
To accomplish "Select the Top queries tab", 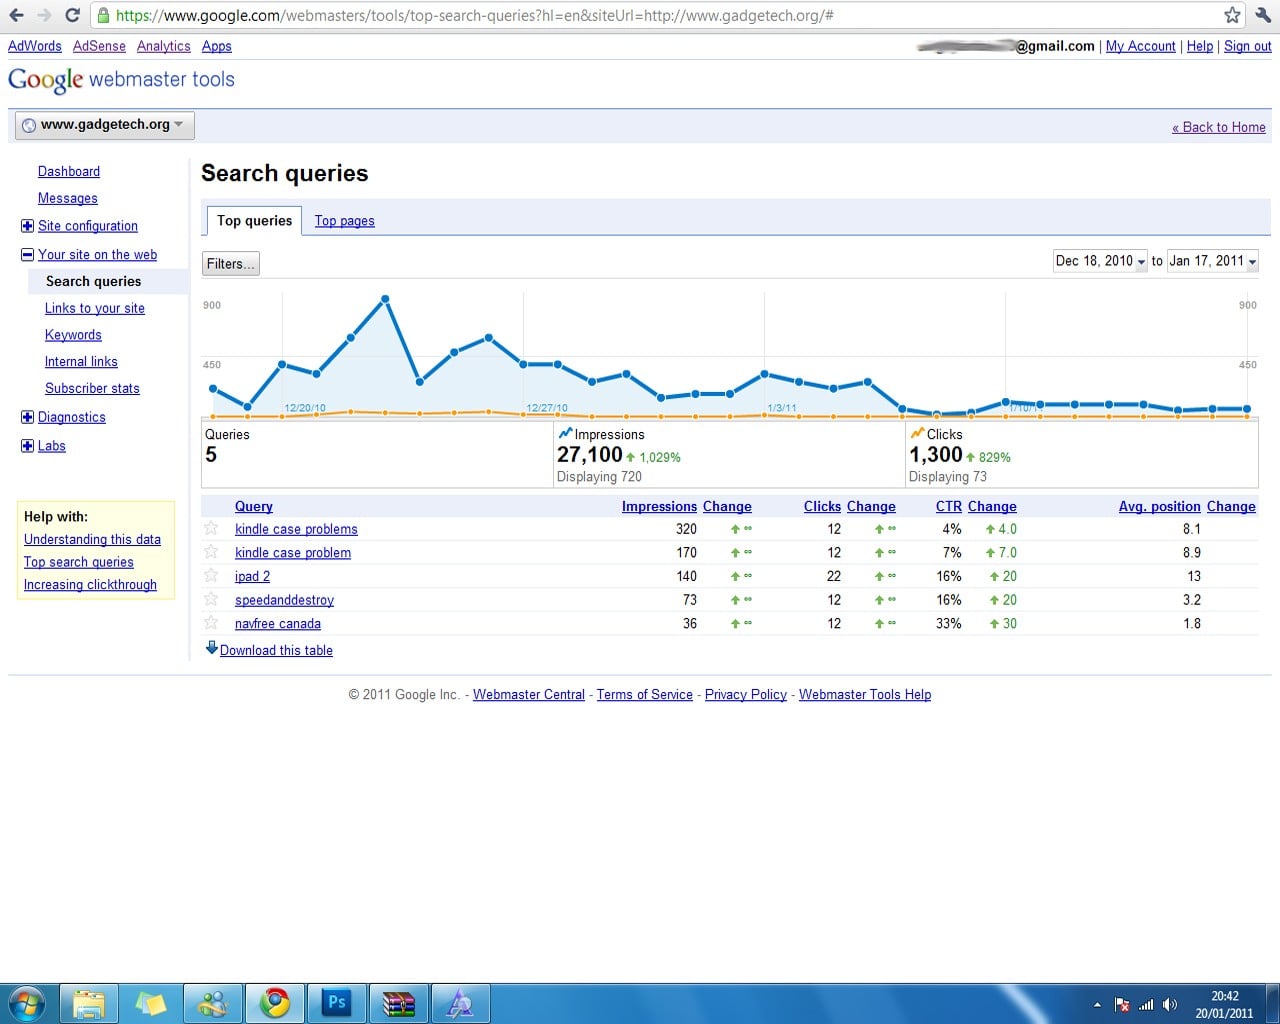I will pos(254,221).
